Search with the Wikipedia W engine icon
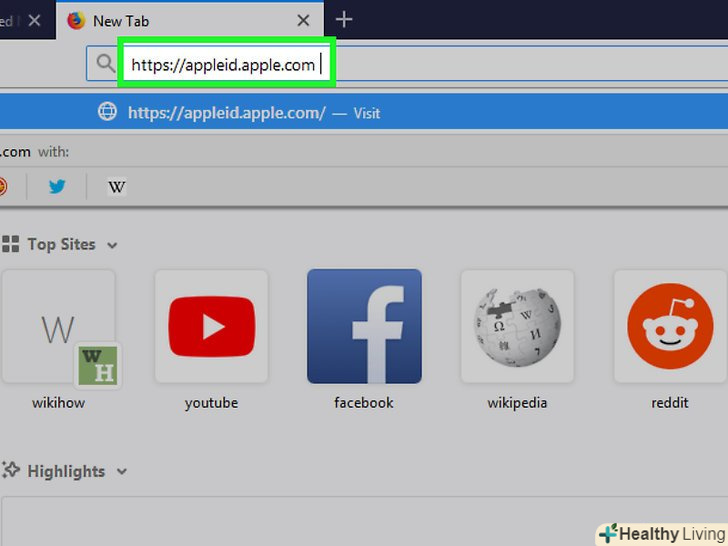This screenshot has width=728, height=546. (x=117, y=187)
